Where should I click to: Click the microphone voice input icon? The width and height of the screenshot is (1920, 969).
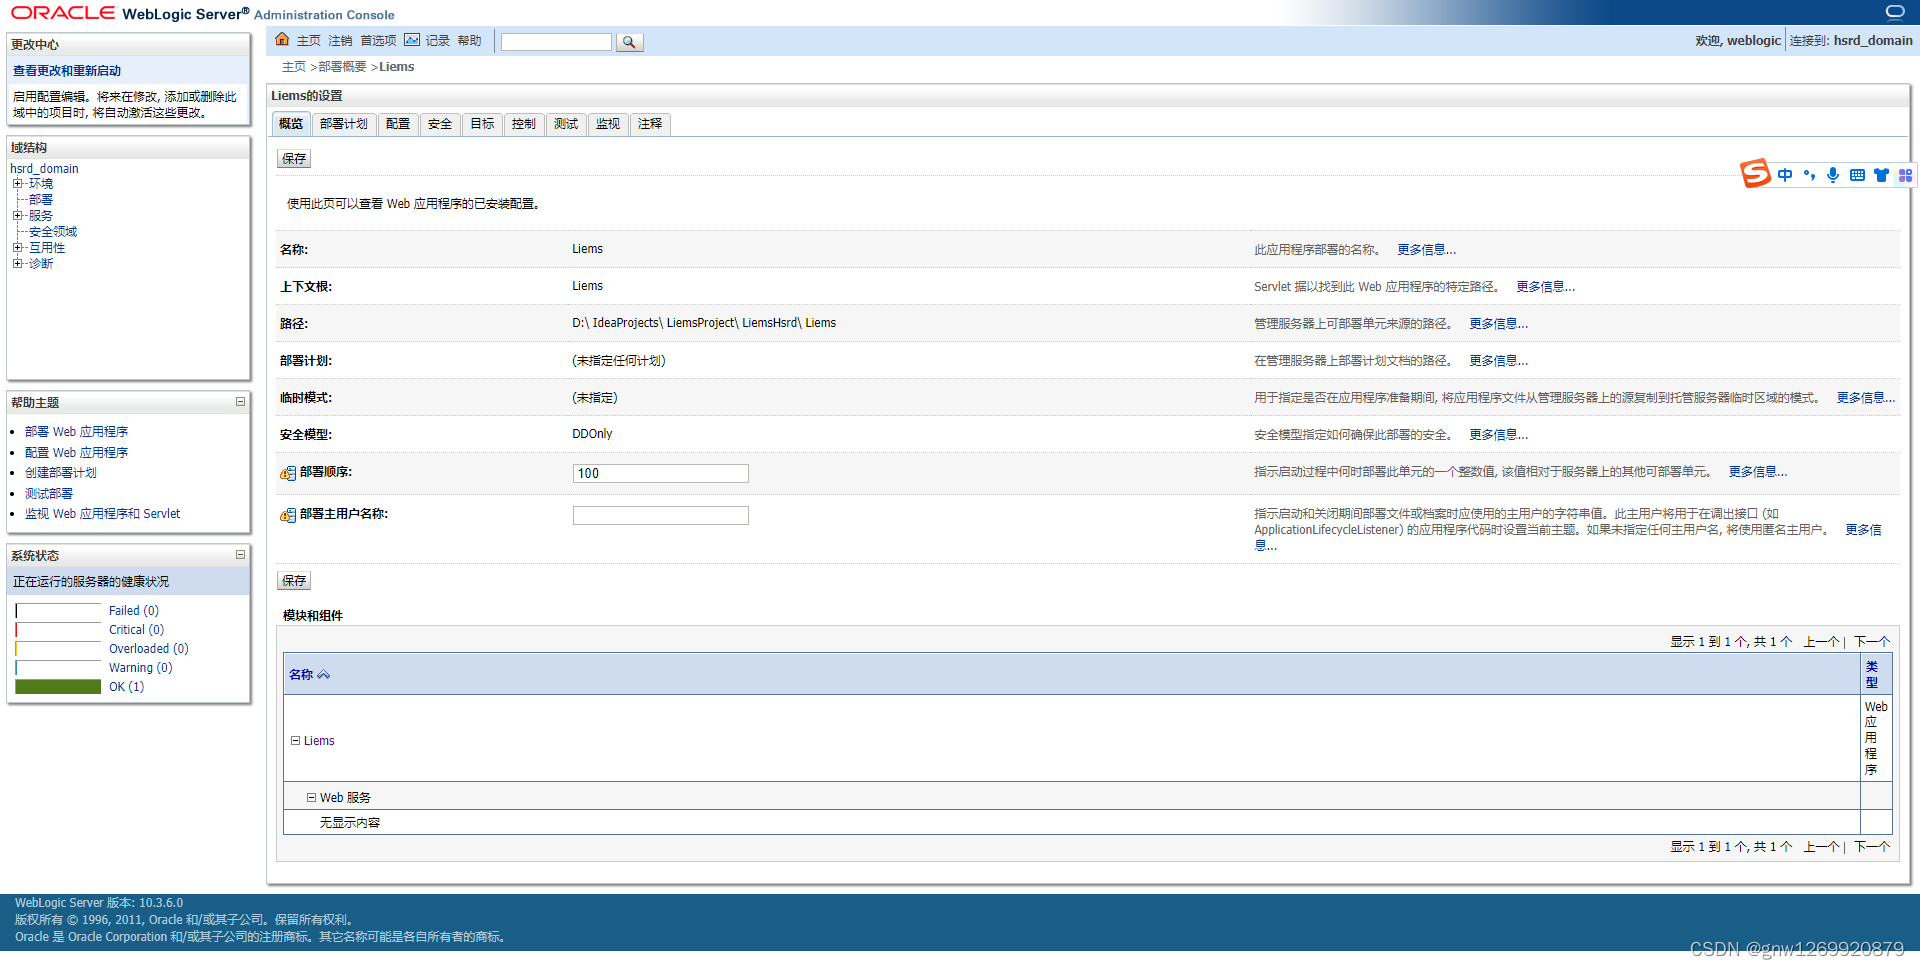pos(1833,175)
